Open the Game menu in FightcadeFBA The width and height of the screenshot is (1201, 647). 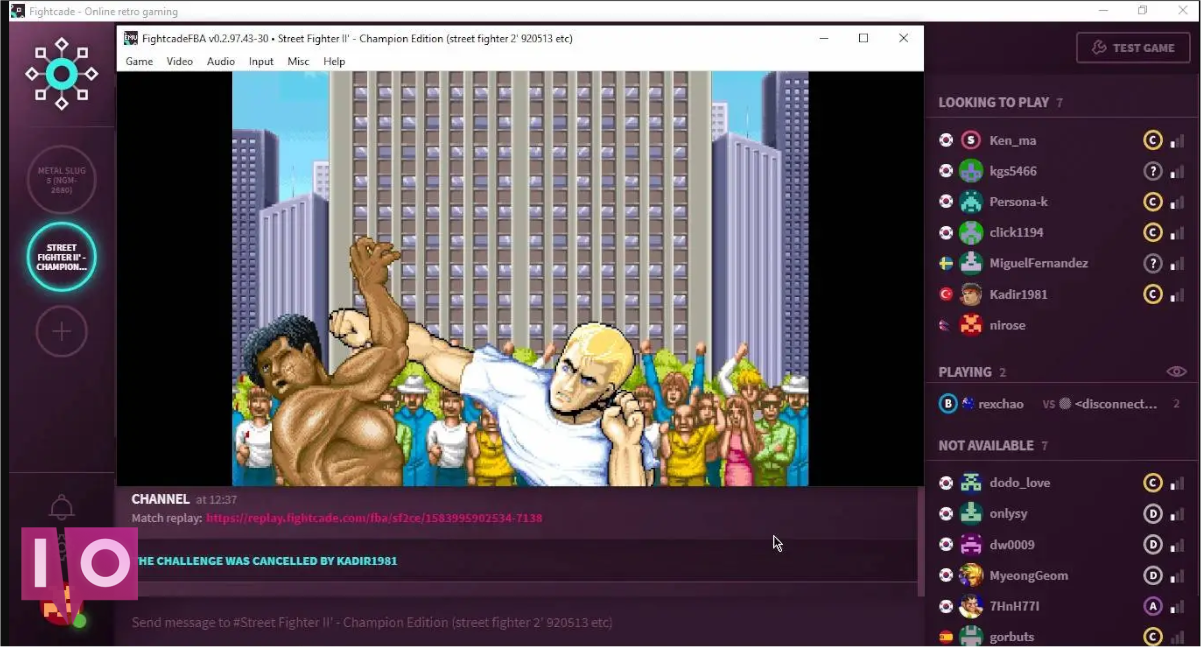point(139,61)
